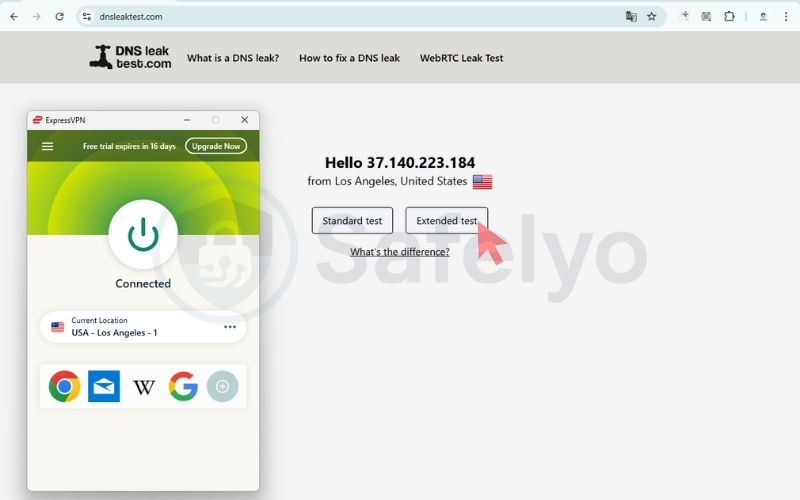
Task: Open 'What's the difference?' link
Action: (x=399, y=252)
